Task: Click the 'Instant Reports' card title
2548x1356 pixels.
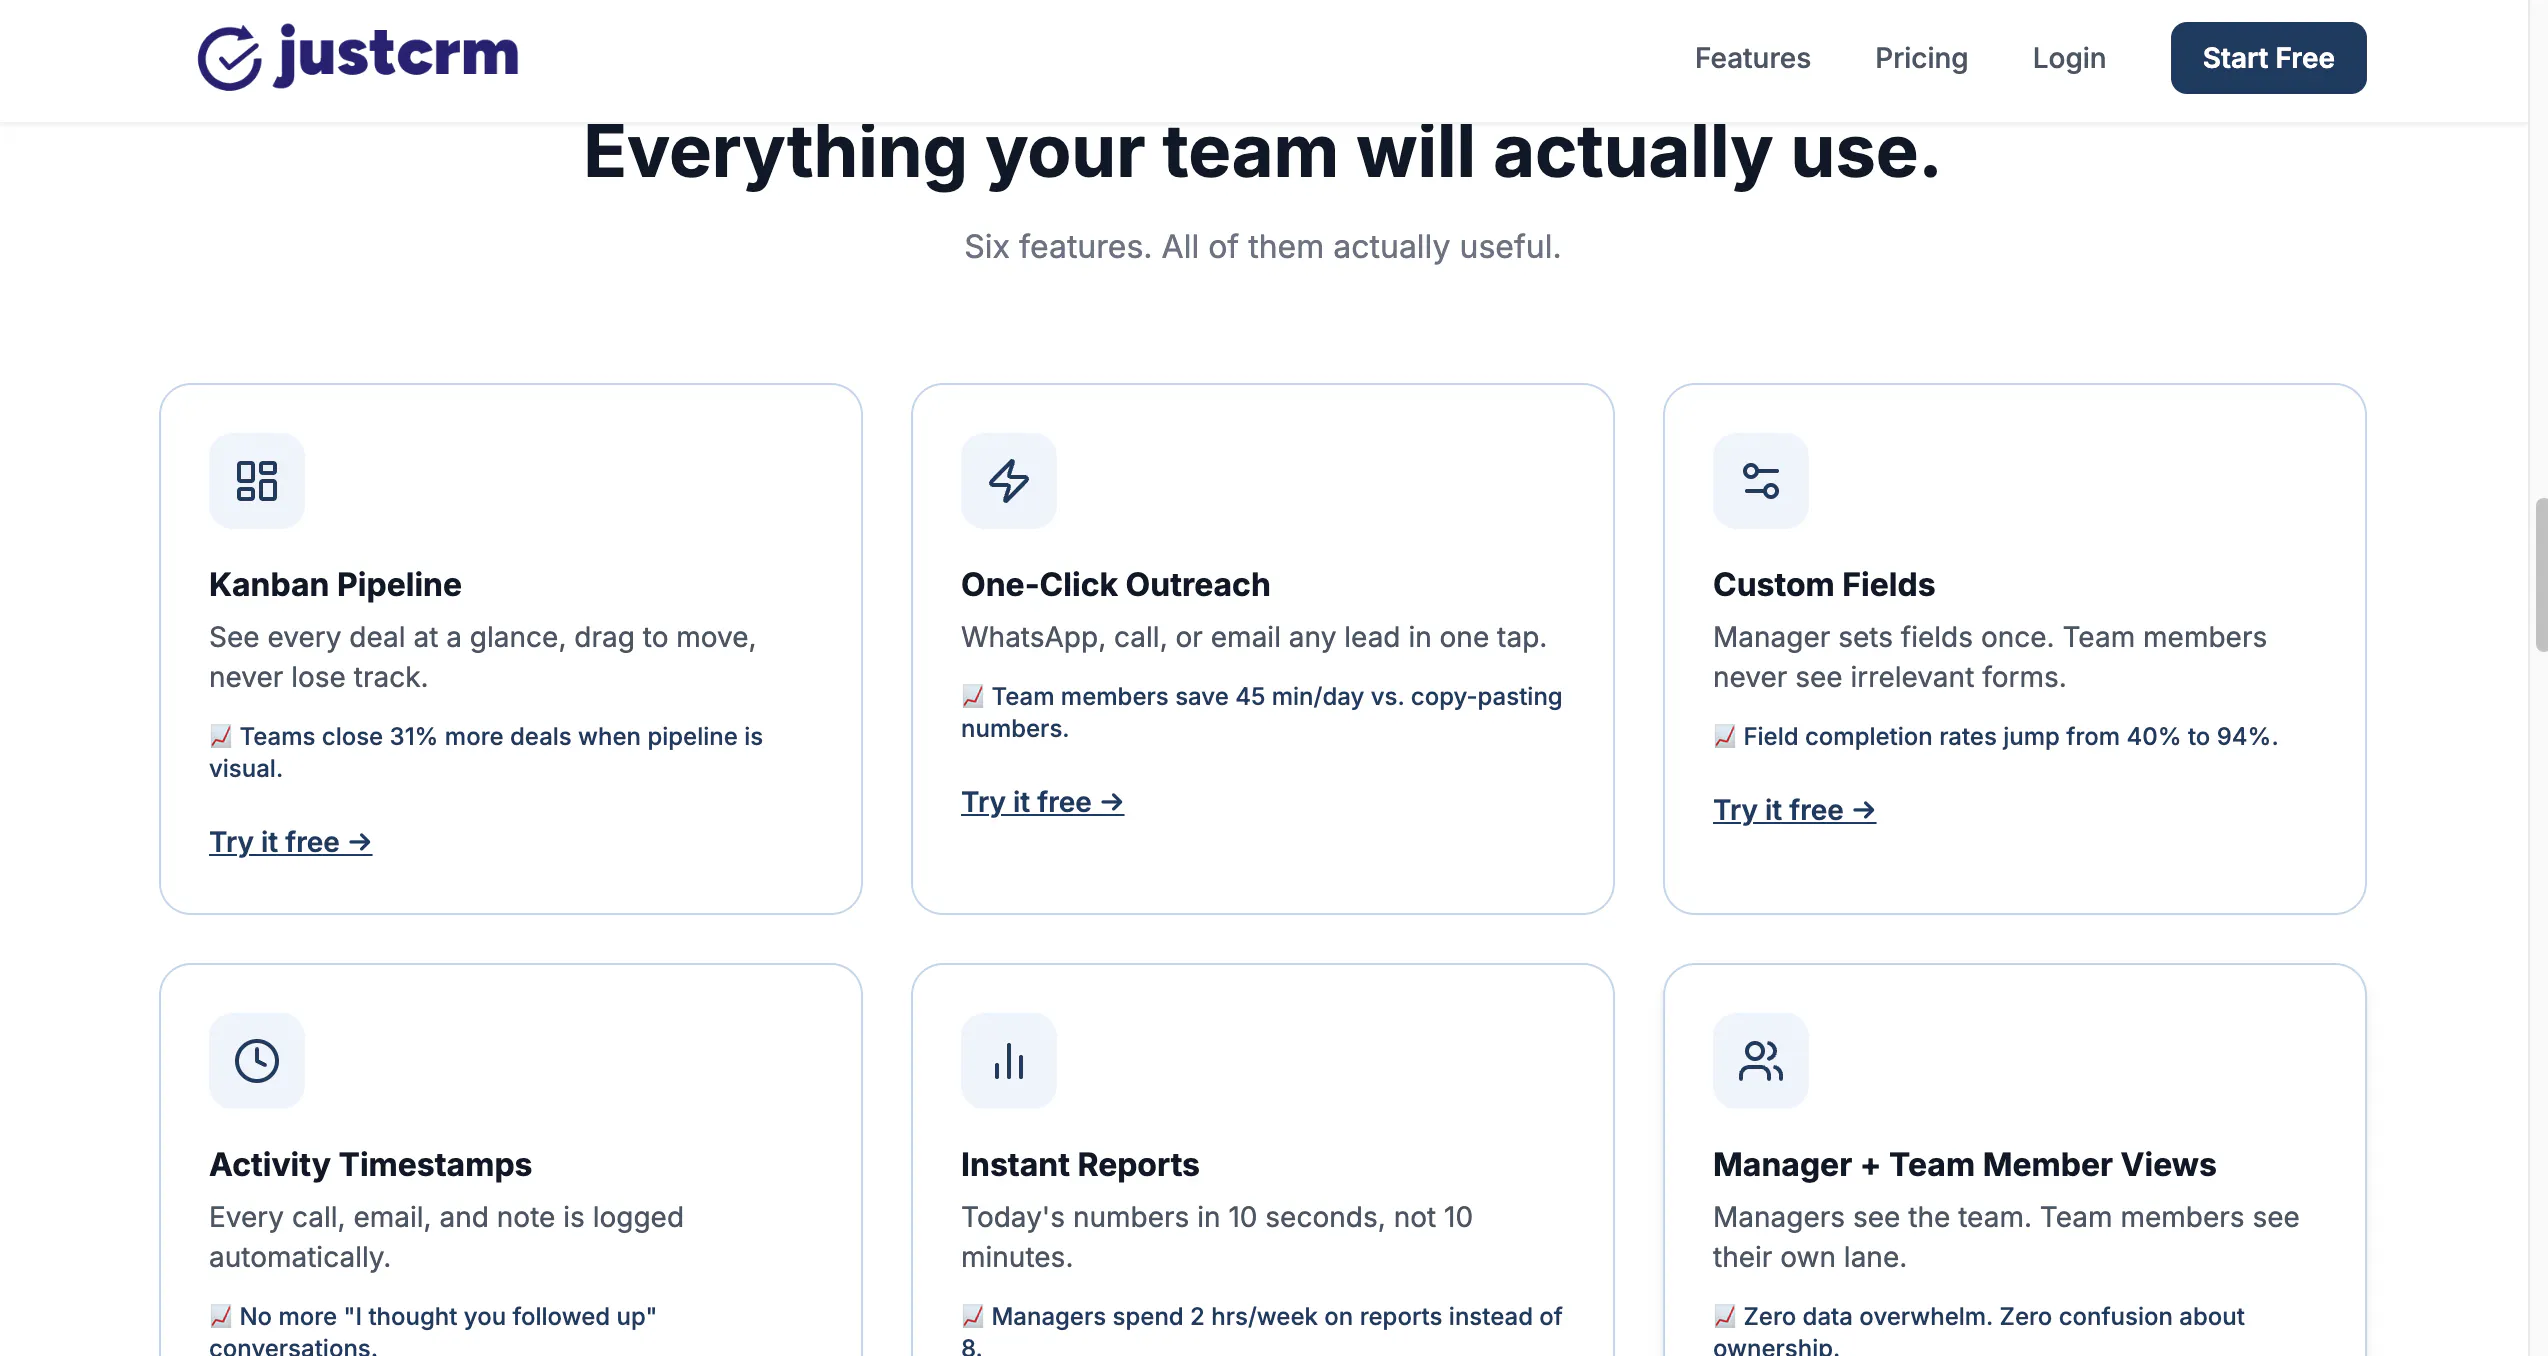Action: (1079, 1165)
